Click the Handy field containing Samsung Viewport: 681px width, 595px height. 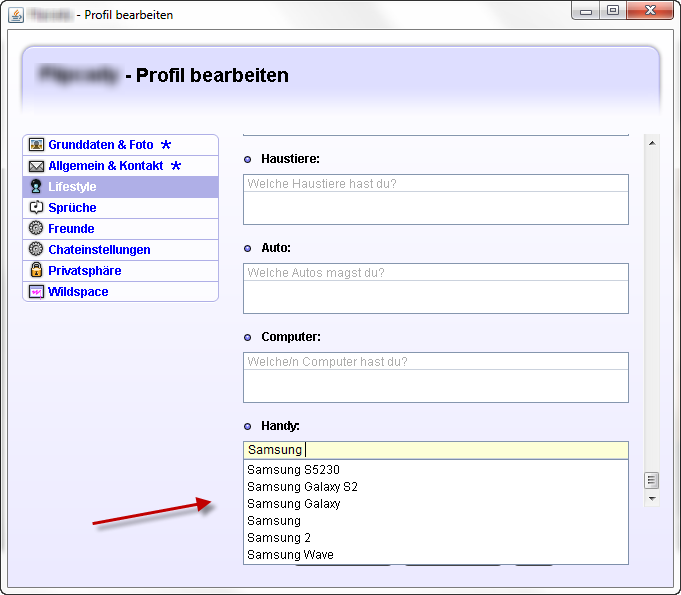tap(436, 450)
